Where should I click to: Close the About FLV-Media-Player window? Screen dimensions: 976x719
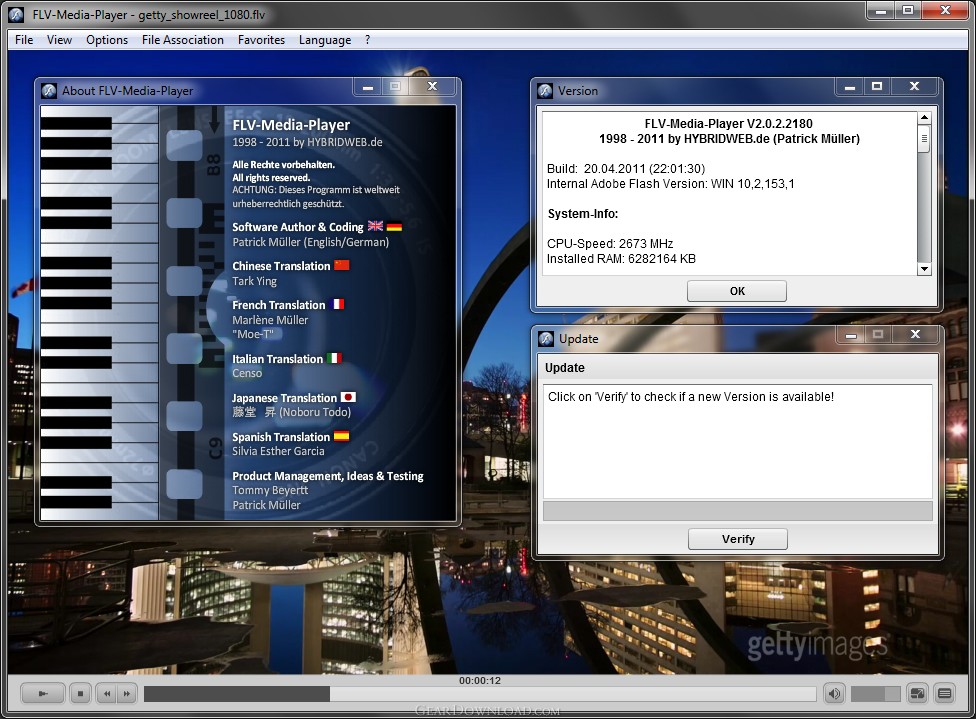(x=433, y=87)
